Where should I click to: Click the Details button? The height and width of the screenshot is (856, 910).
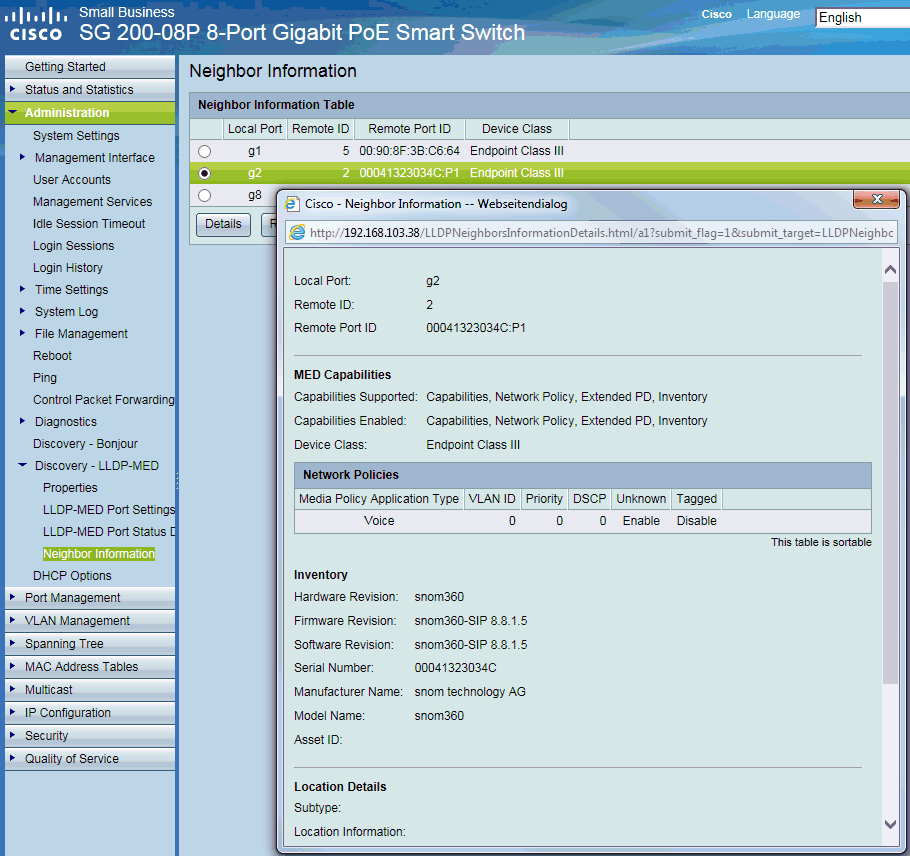[223, 224]
